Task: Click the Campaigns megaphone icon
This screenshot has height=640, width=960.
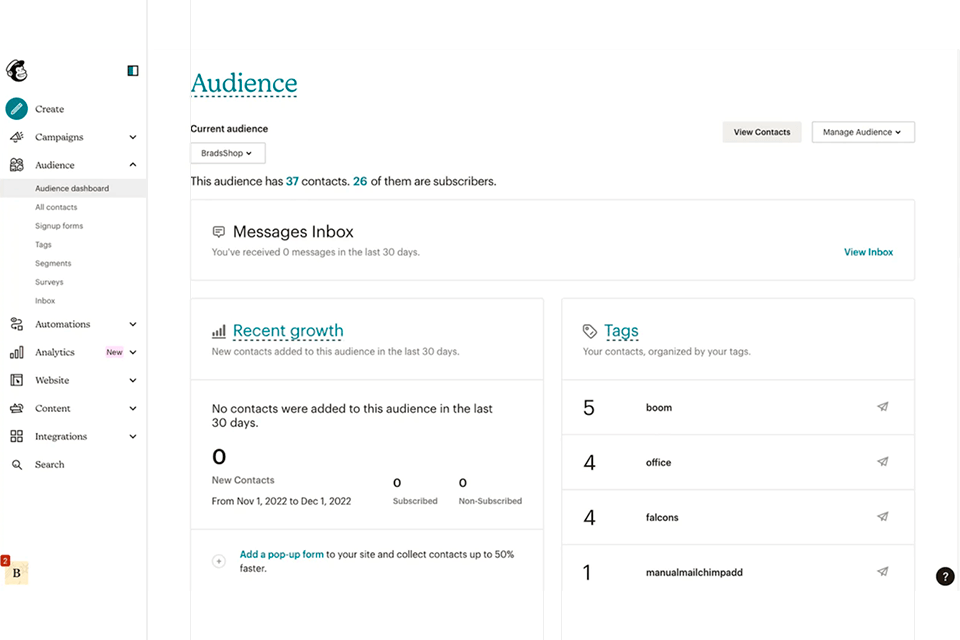Action: pos(17,137)
